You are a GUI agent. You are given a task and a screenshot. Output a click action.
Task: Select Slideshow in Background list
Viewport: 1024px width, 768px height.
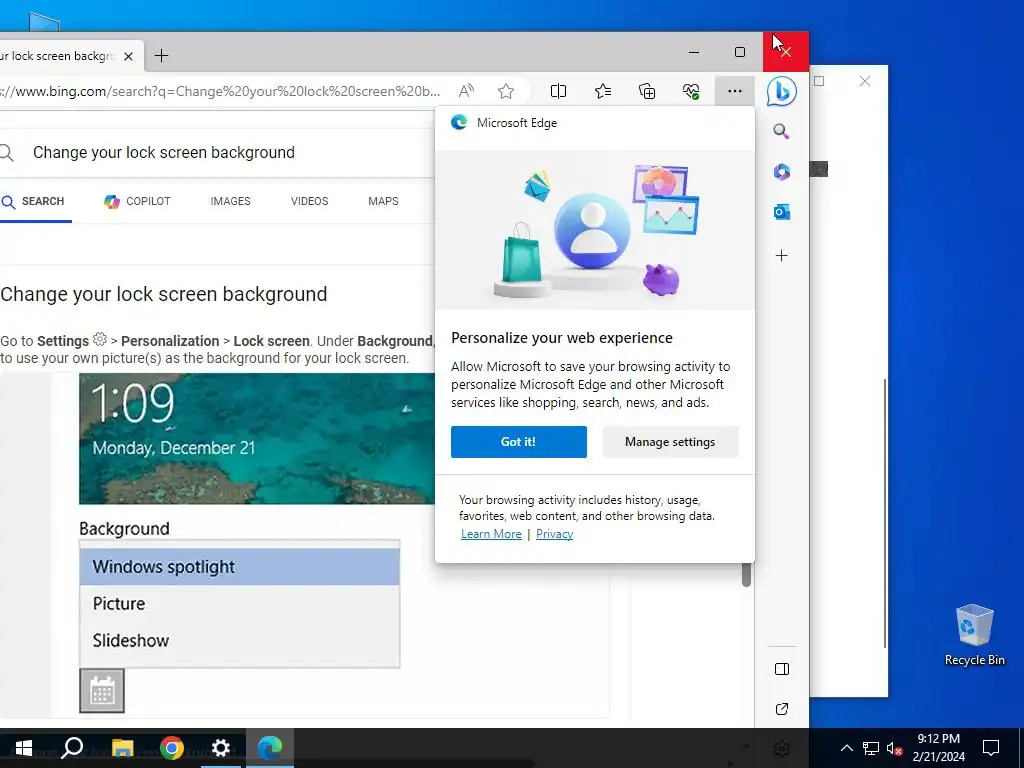click(239, 641)
